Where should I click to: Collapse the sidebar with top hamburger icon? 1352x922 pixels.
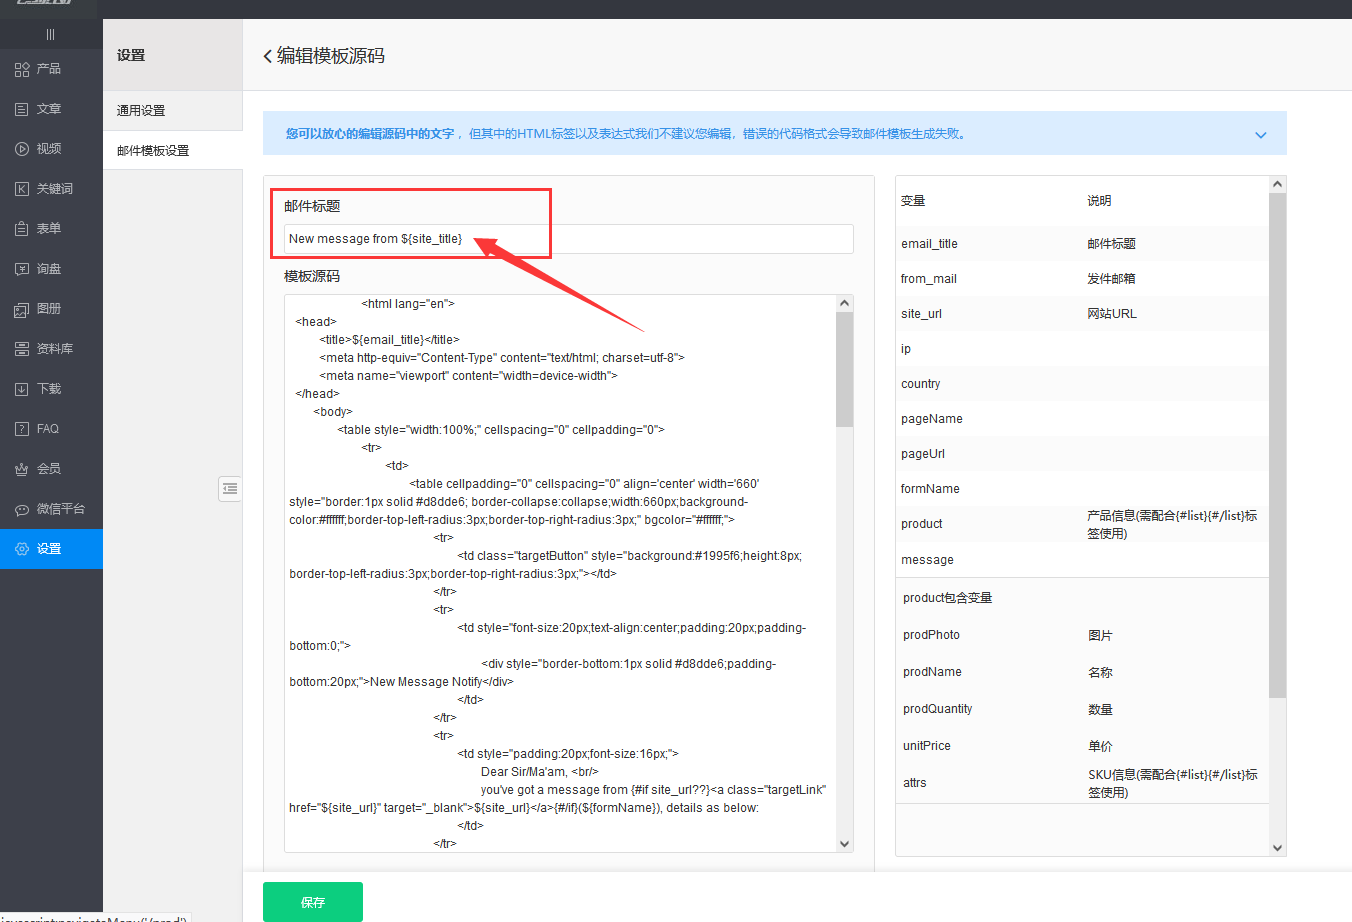51,34
